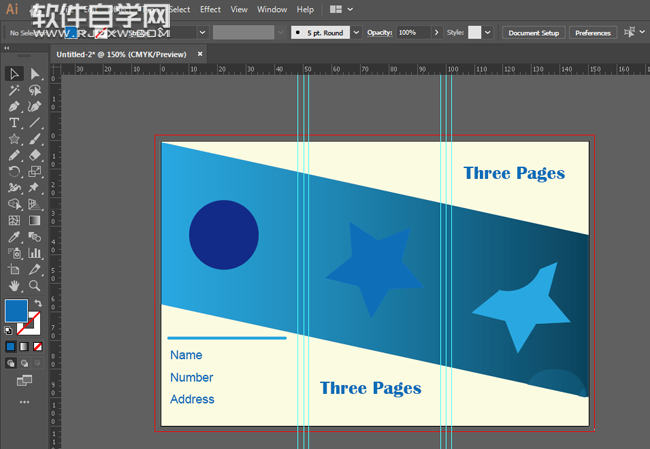The width and height of the screenshot is (650, 449).
Task: Click the blue Fill color swatch
Action: 16,311
